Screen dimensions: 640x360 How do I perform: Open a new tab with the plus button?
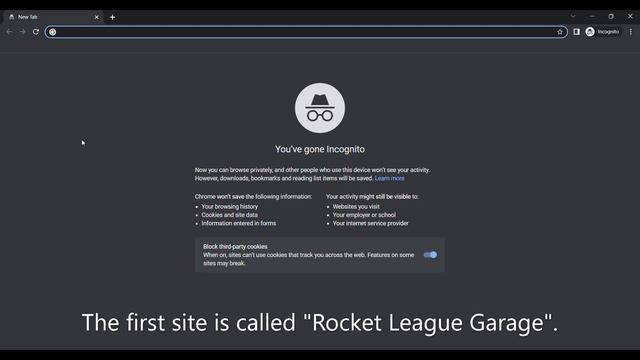(112, 17)
